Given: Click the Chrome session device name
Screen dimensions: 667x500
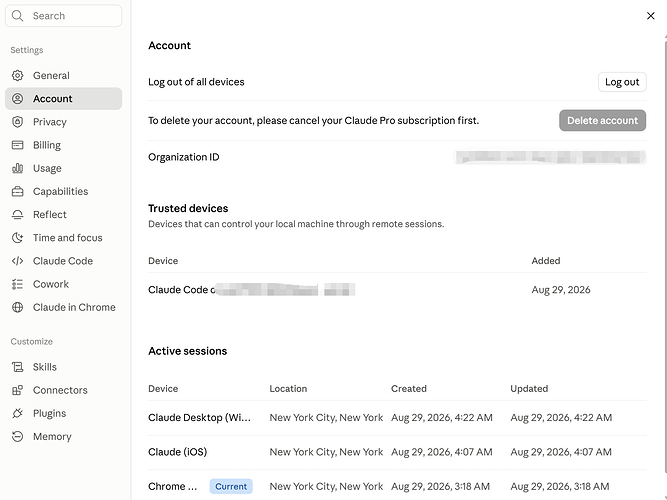Looking at the screenshot, I should (x=172, y=486).
